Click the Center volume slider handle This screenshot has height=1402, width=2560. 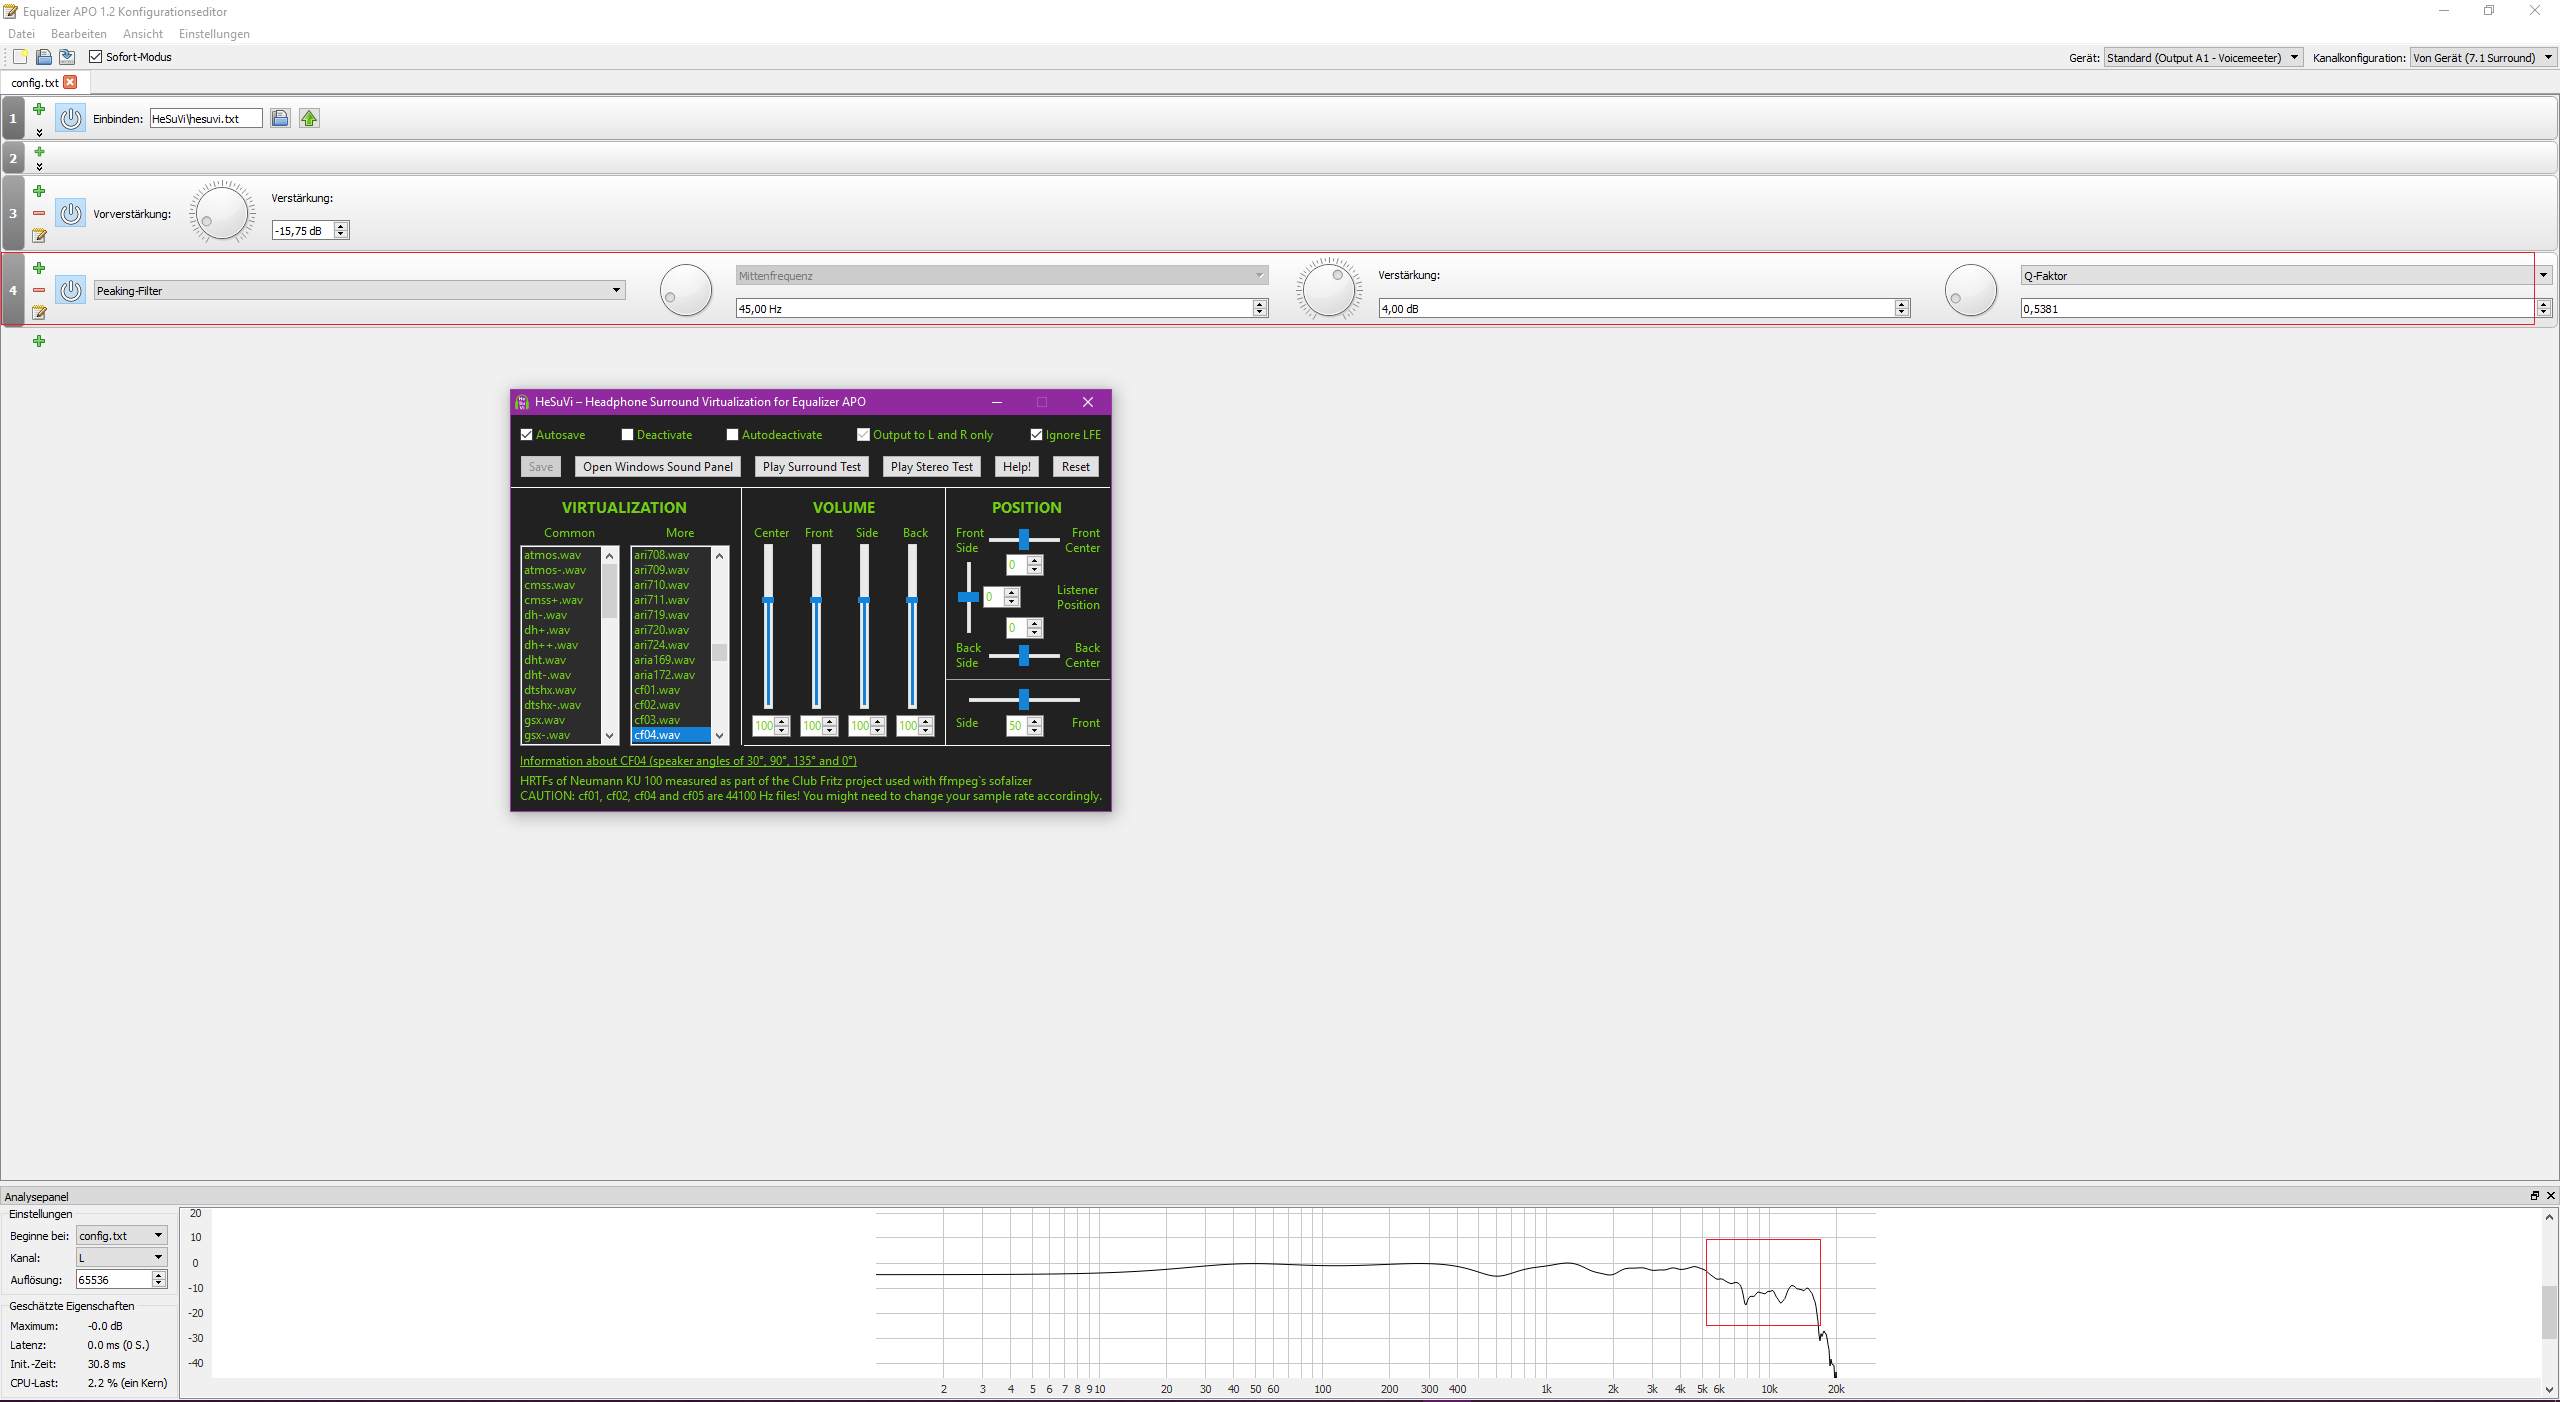[x=768, y=600]
